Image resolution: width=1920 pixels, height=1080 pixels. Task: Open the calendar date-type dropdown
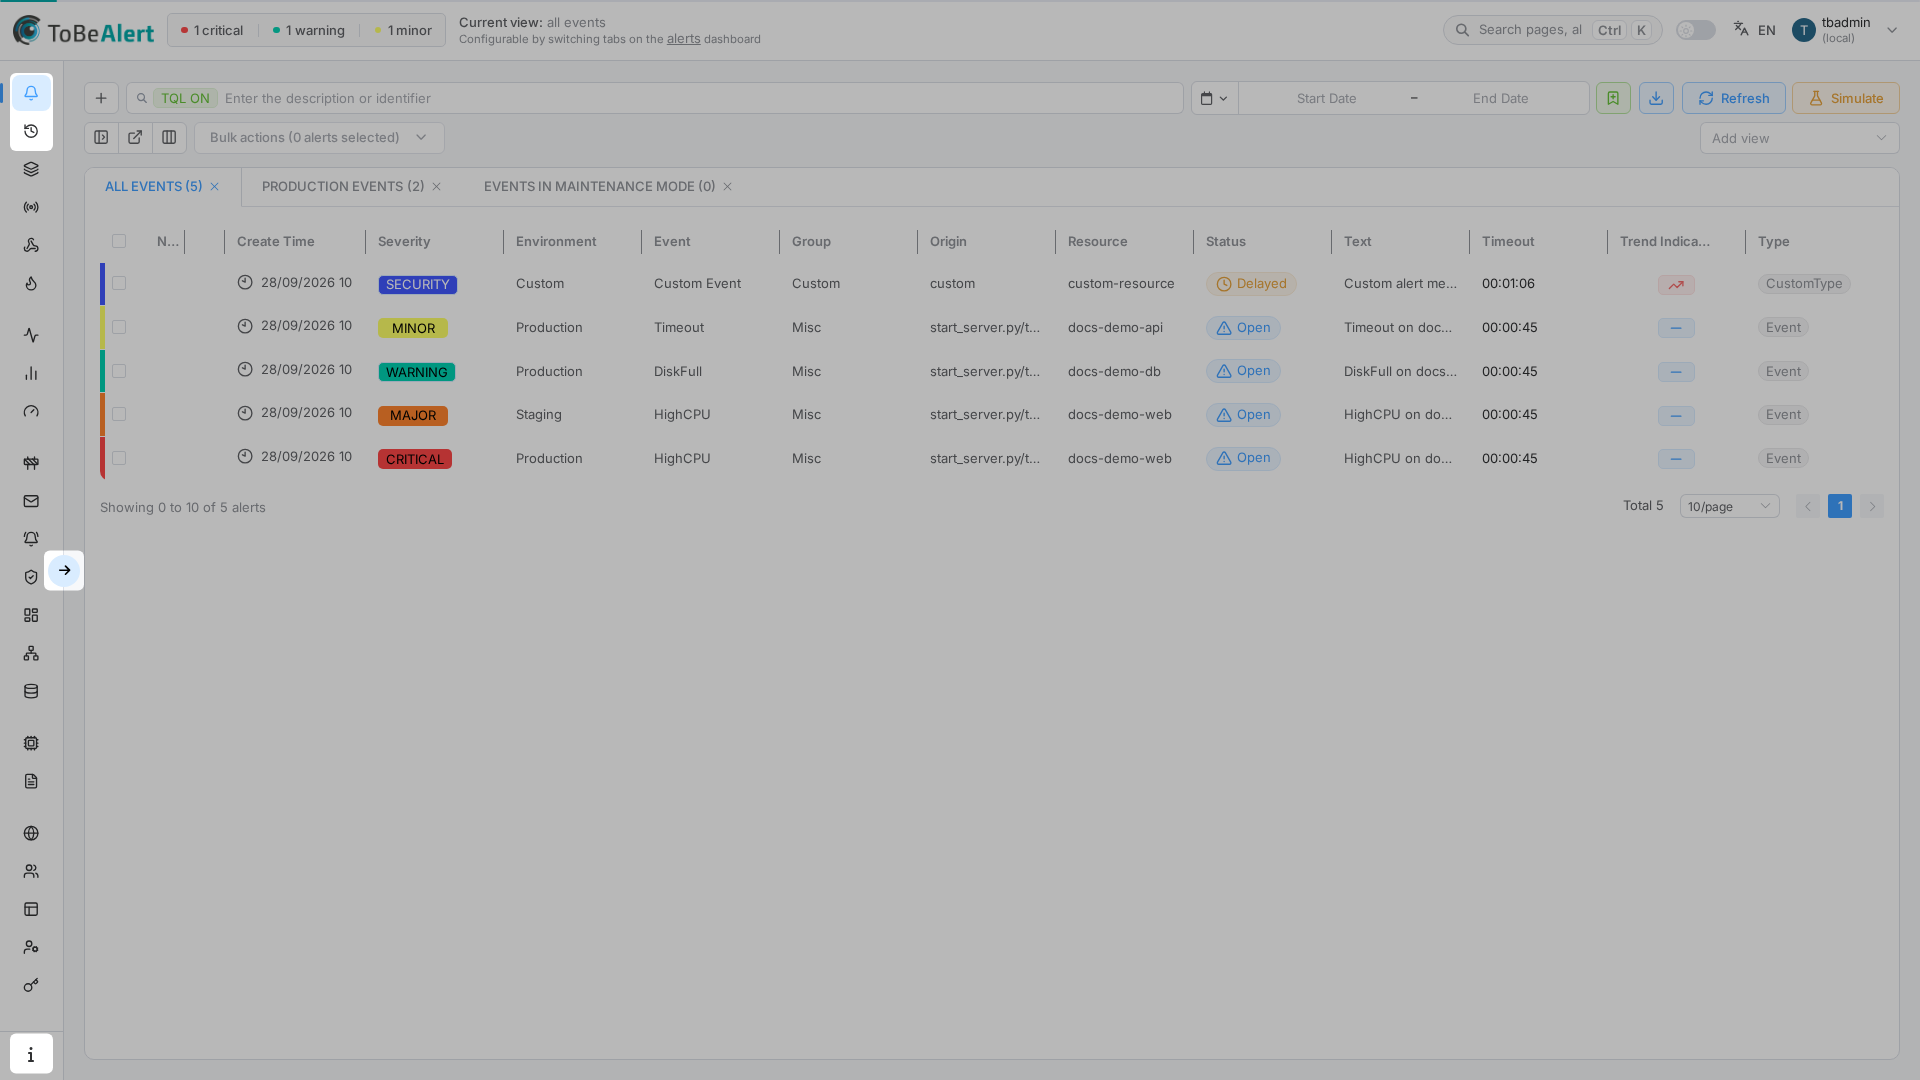tap(1214, 98)
